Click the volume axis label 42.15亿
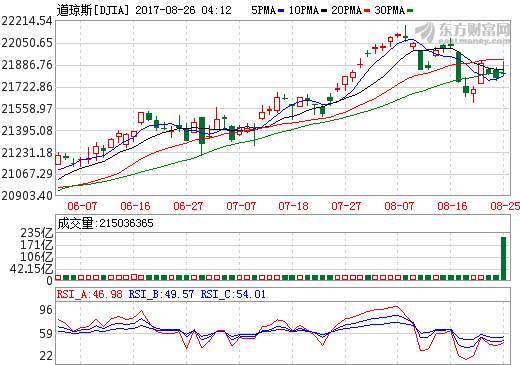The width and height of the screenshot is (520, 365). tap(31, 269)
